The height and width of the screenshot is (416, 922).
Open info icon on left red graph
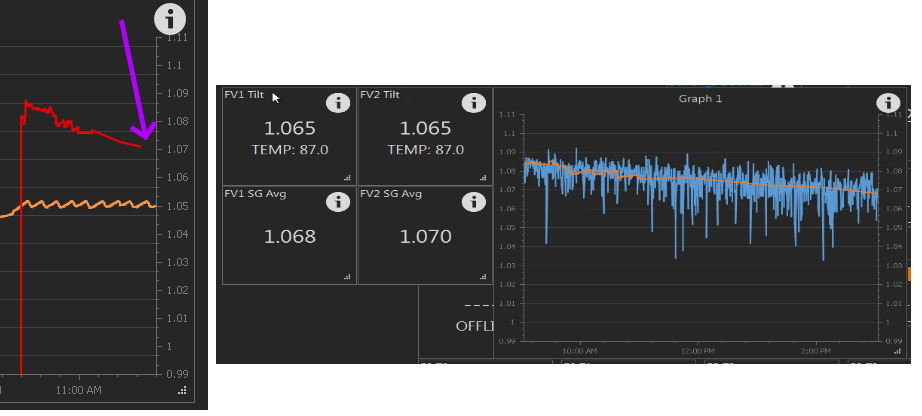[170, 20]
